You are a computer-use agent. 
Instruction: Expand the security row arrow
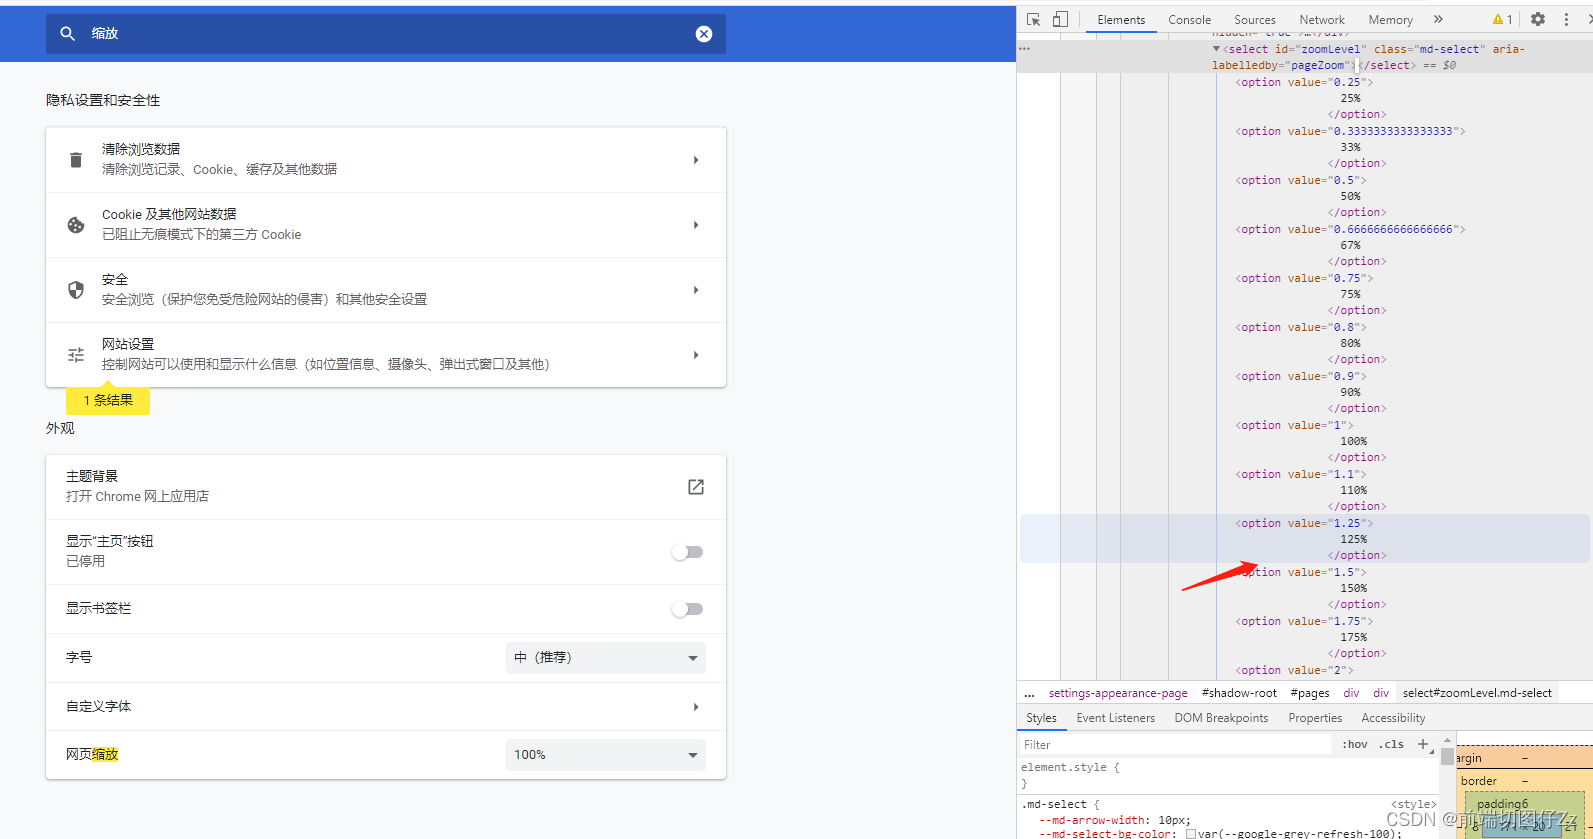pos(696,290)
